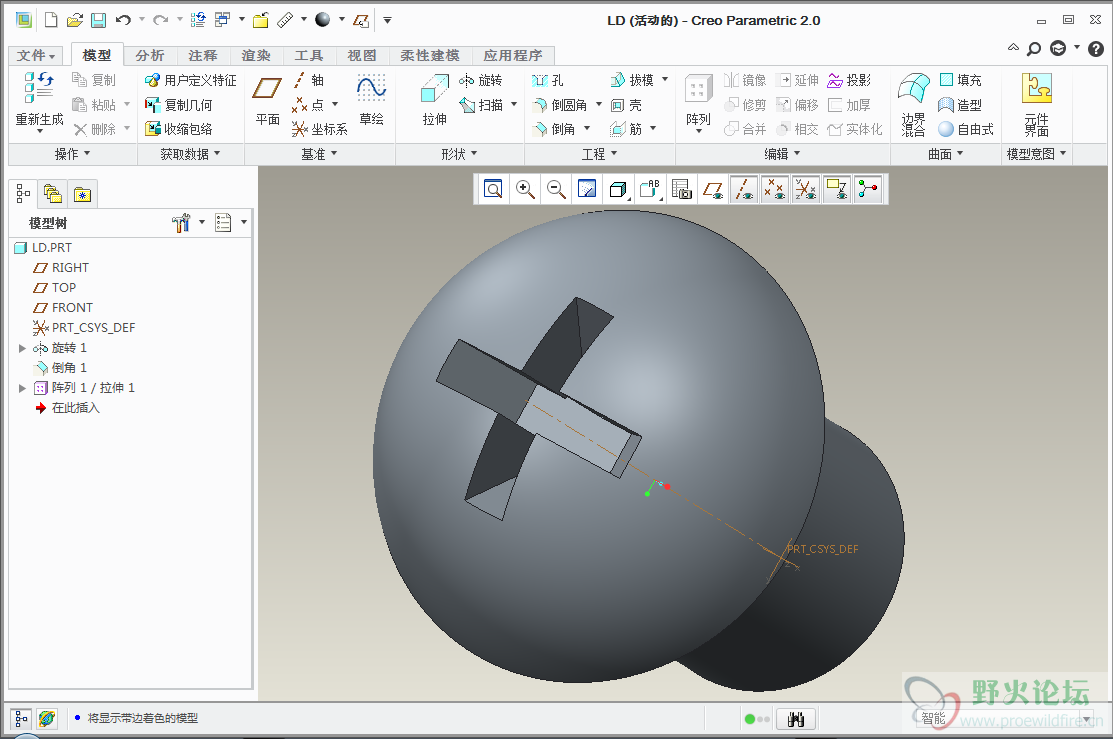
Task: Click the Zoom In icon
Action: pos(525,189)
